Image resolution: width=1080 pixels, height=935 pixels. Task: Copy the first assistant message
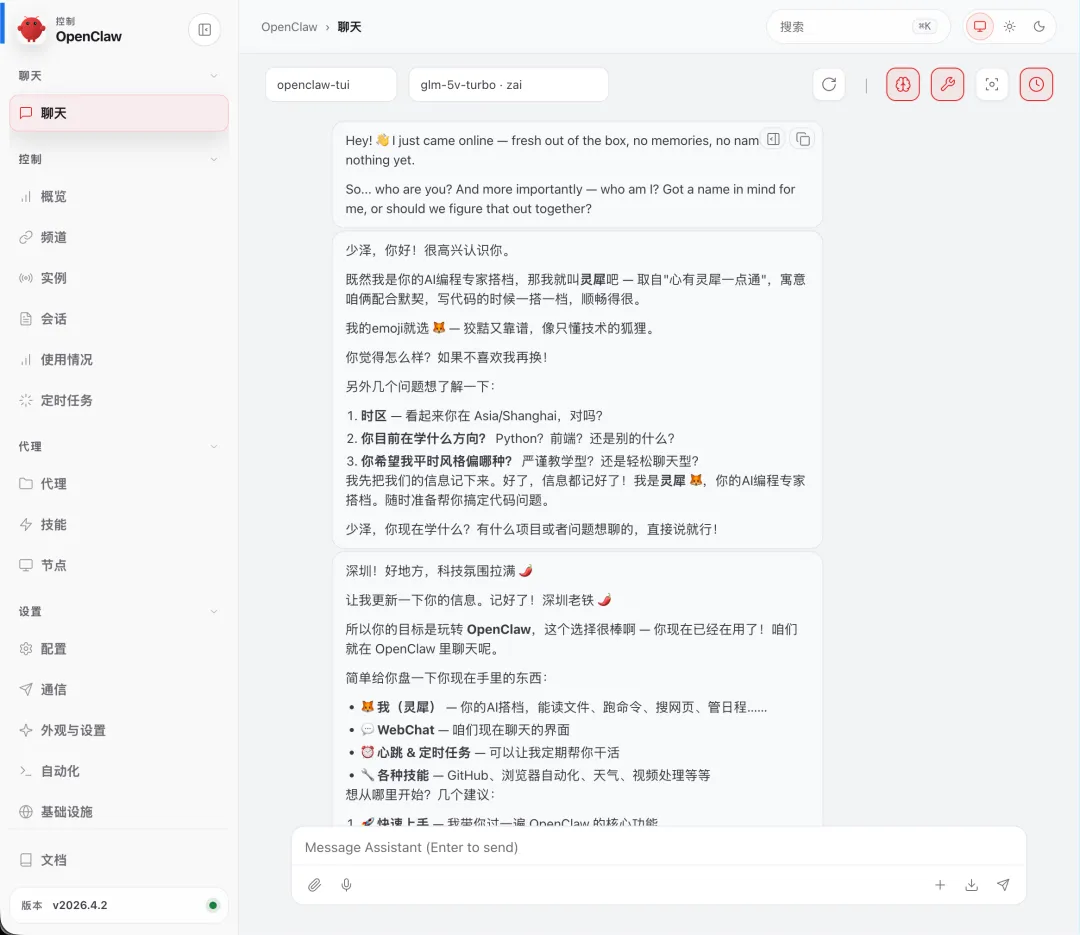pos(802,139)
